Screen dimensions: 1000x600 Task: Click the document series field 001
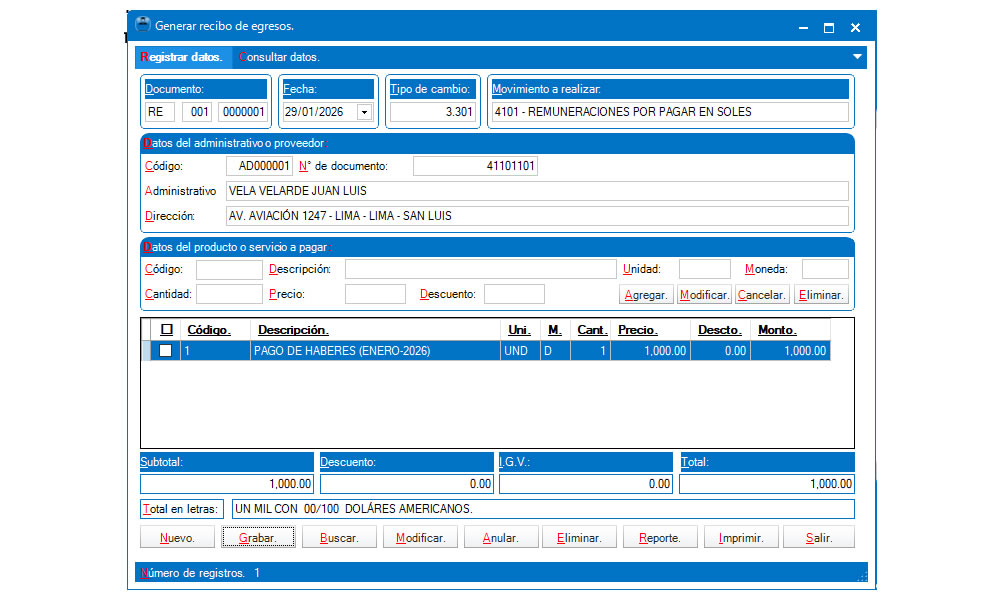tap(197, 112)
